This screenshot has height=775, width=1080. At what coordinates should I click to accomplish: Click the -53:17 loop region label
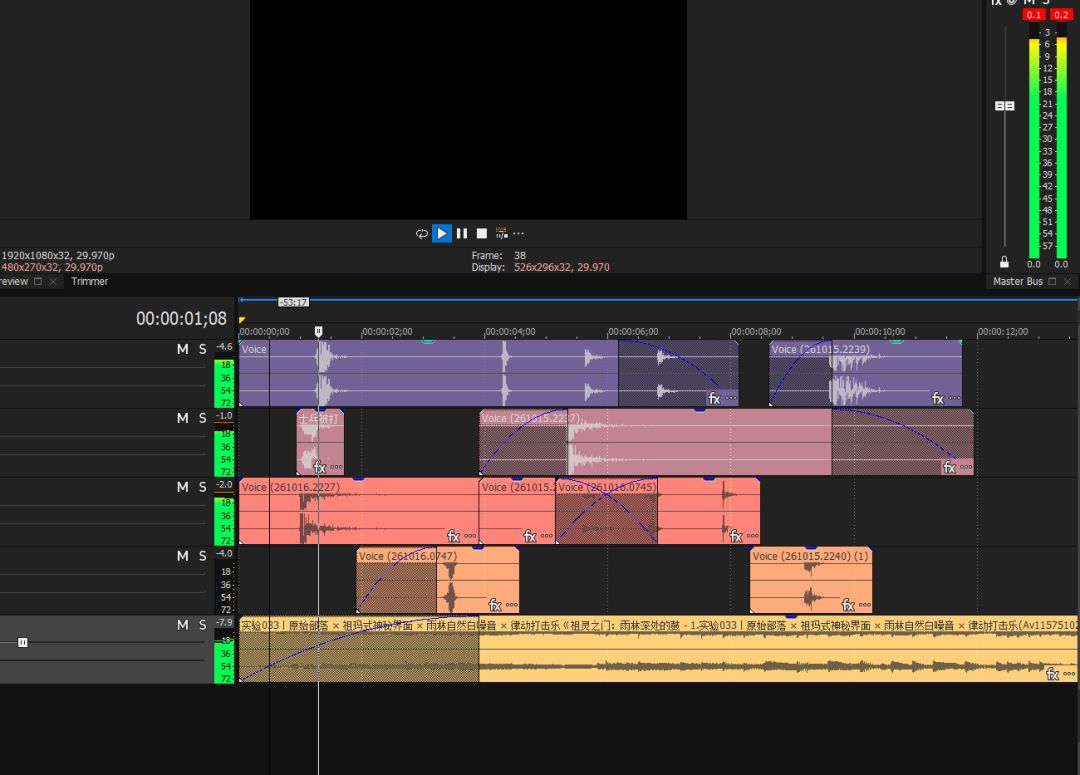[x=293, y=302]
